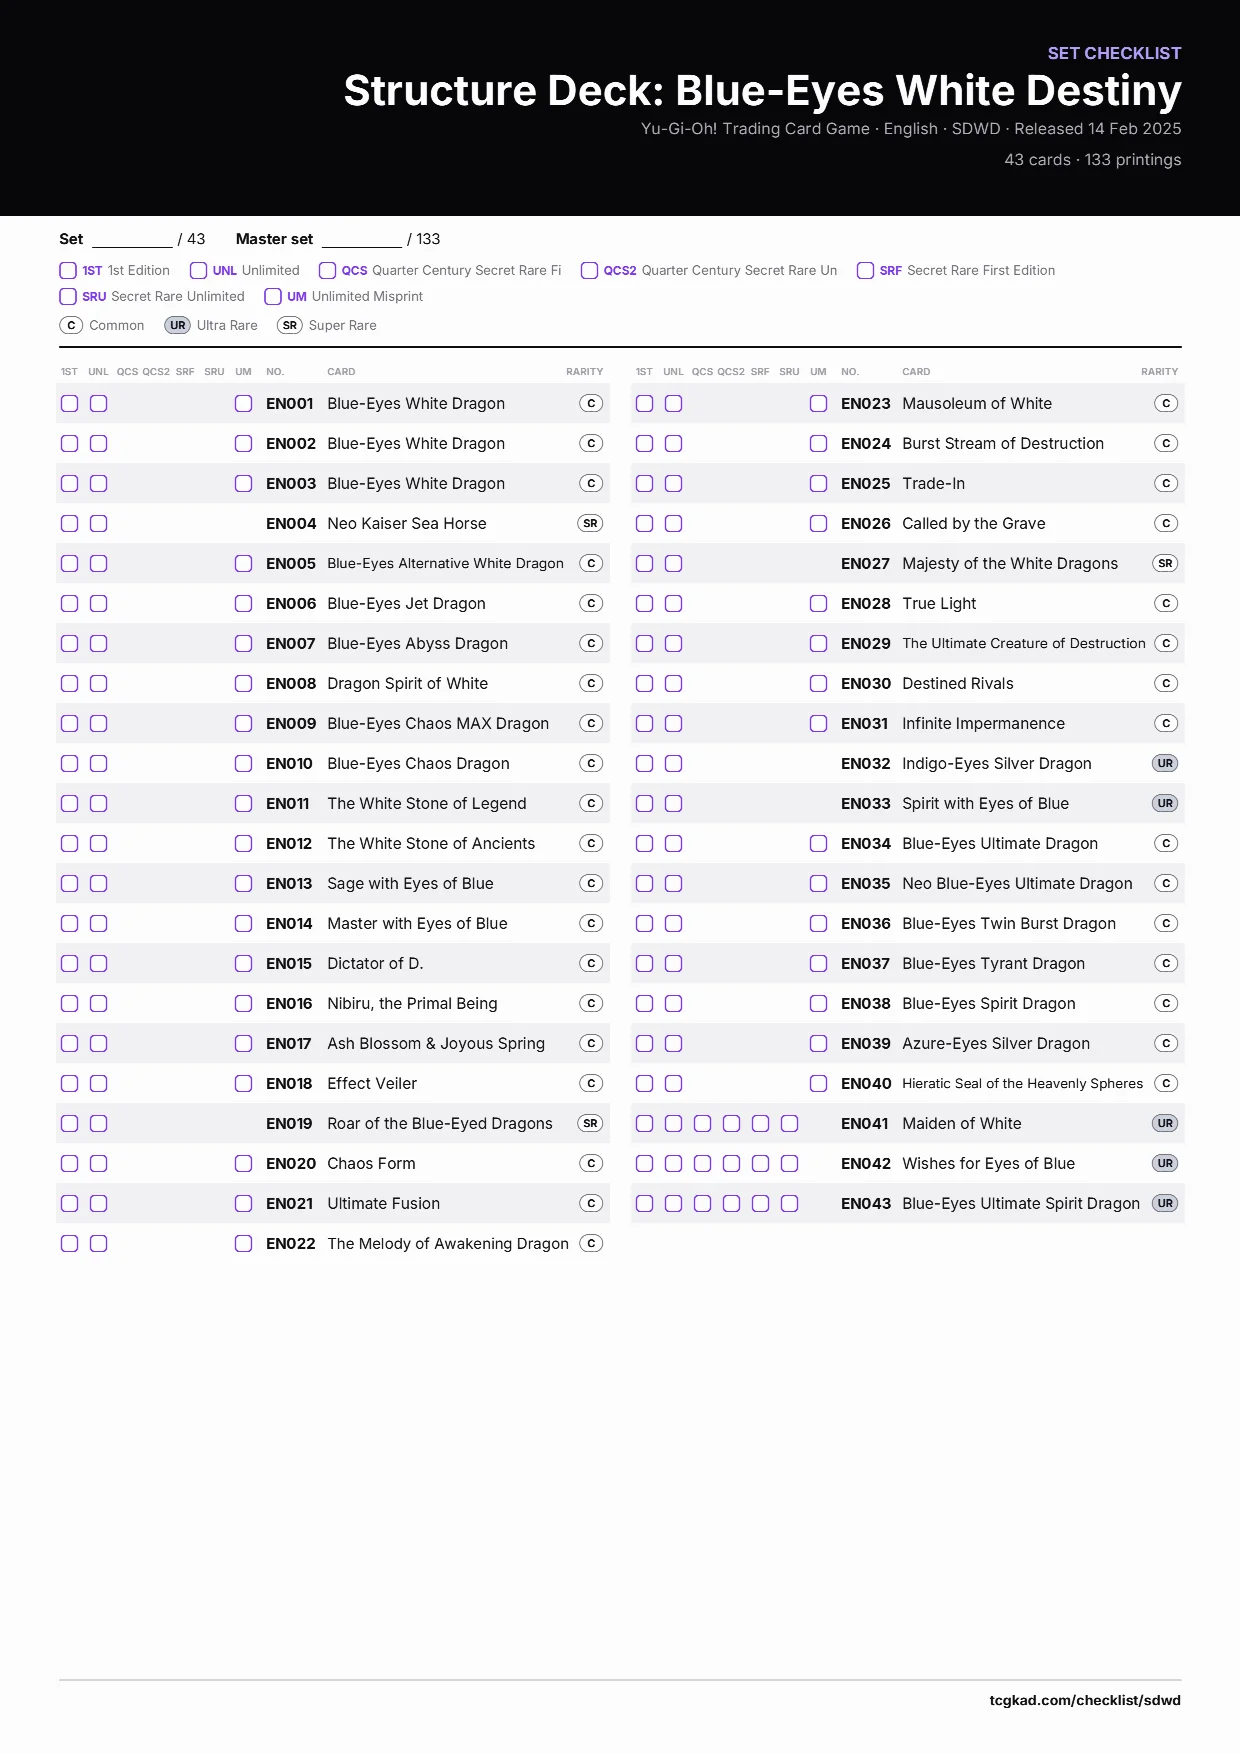Check the Unlimited Misprint legend checkbox
Image resolution: width=1240 pixels, height=1754 pixels.
pyautogui.click(x=273, y=296)
